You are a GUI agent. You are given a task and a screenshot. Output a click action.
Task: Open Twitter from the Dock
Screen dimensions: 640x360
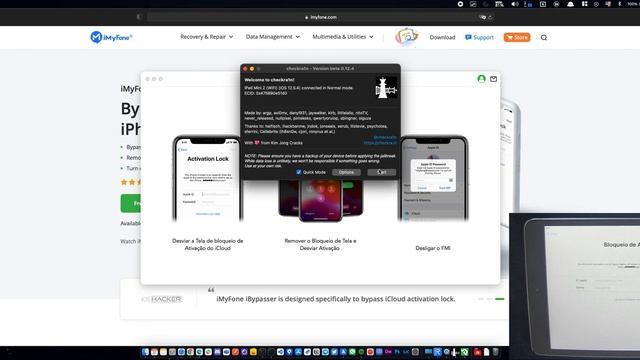[x=334, y=352]
